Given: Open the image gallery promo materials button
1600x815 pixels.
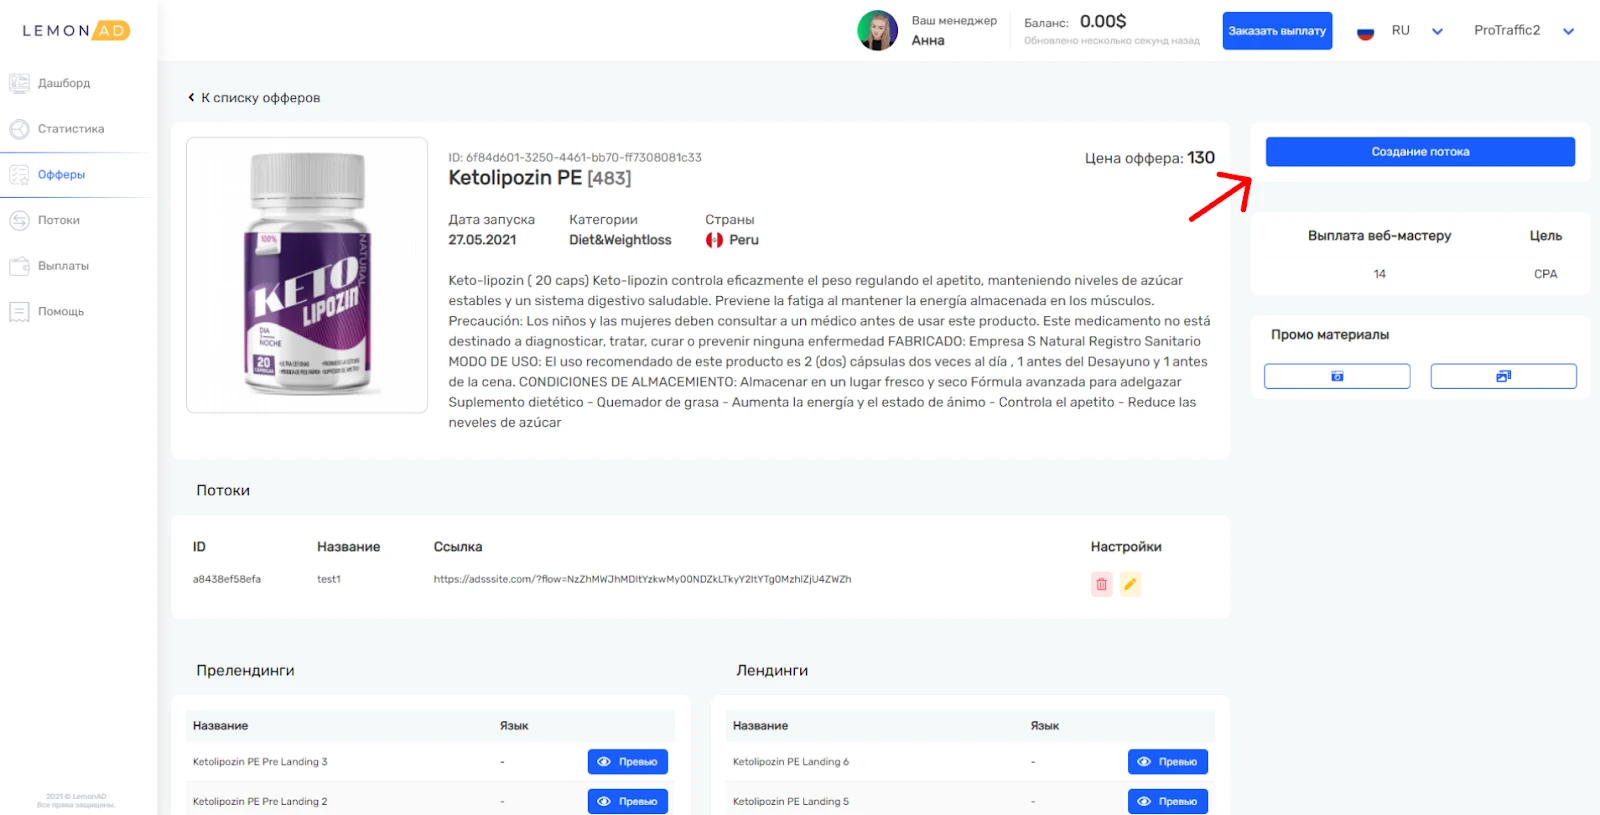Looking at the screenshot, I should click(1503, 376).
